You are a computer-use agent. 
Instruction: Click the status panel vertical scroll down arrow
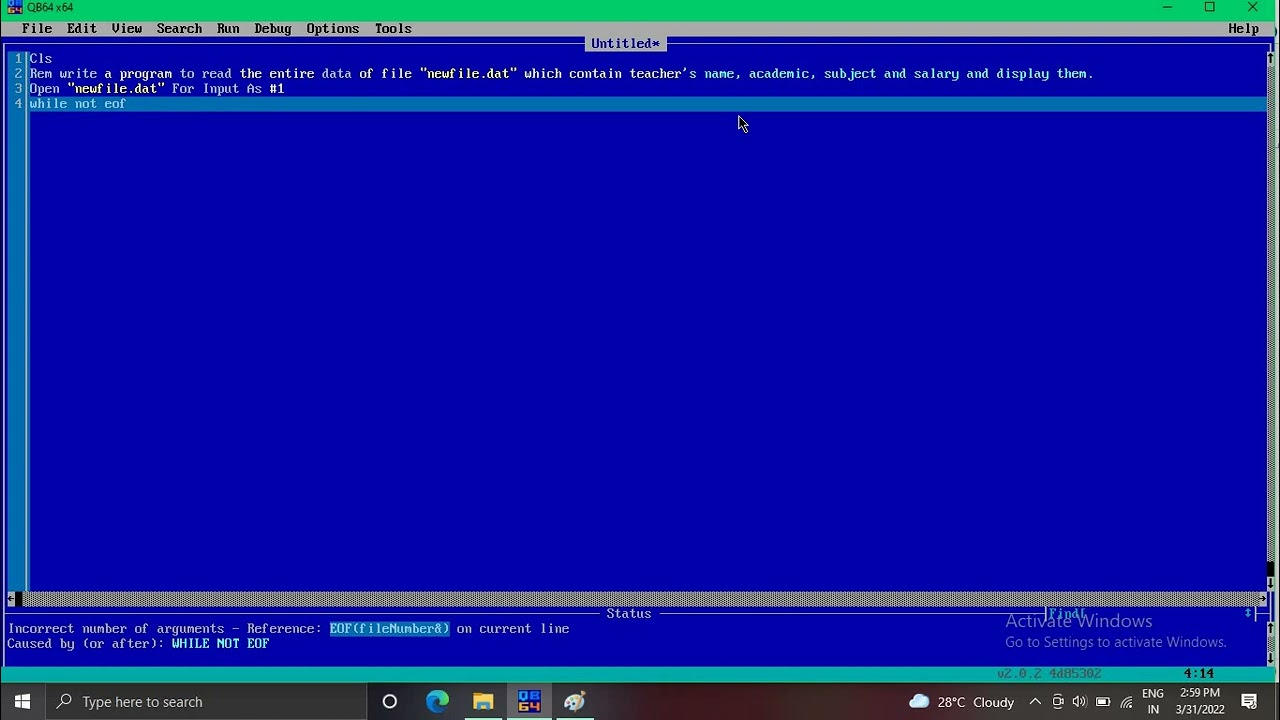1271,659
